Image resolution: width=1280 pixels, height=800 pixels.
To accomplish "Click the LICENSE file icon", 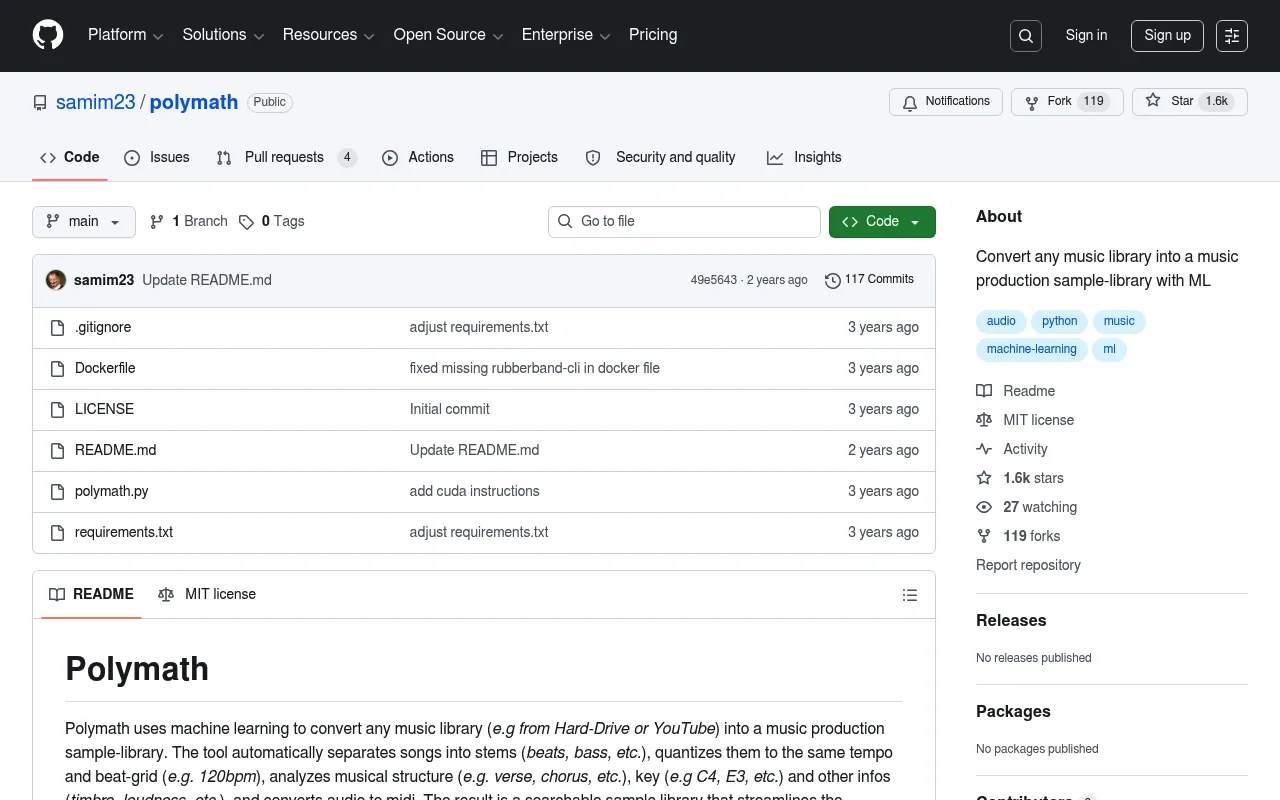I will [57, 410].
